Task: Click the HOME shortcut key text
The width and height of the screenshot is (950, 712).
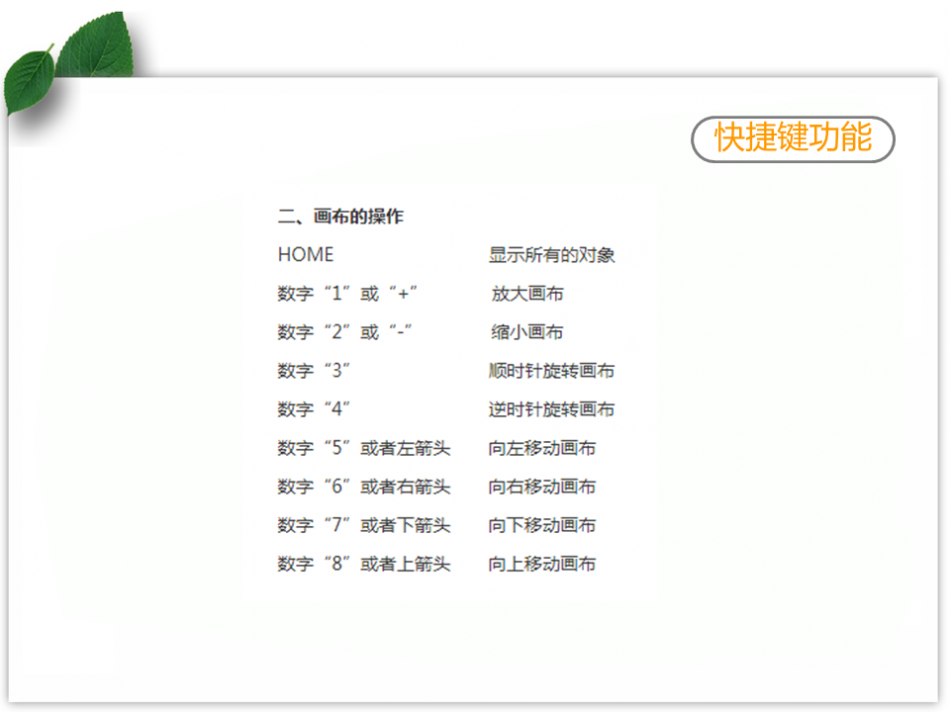Action: tap(306, 255)
